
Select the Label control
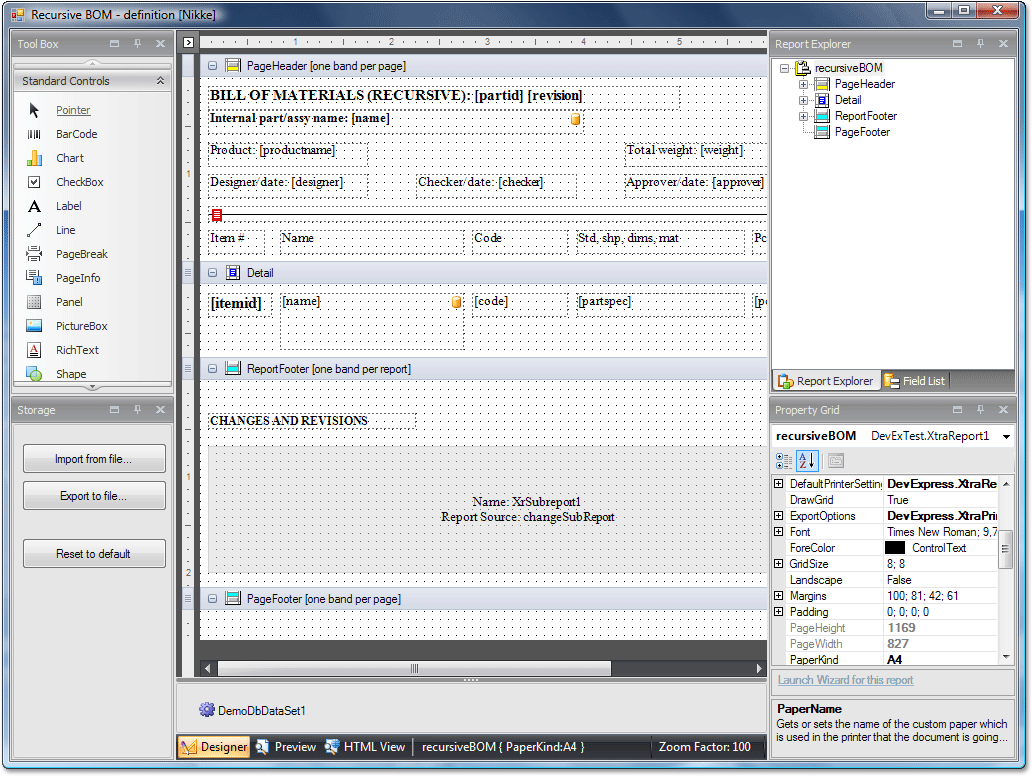pyautogui.click(x=68, y=206)
